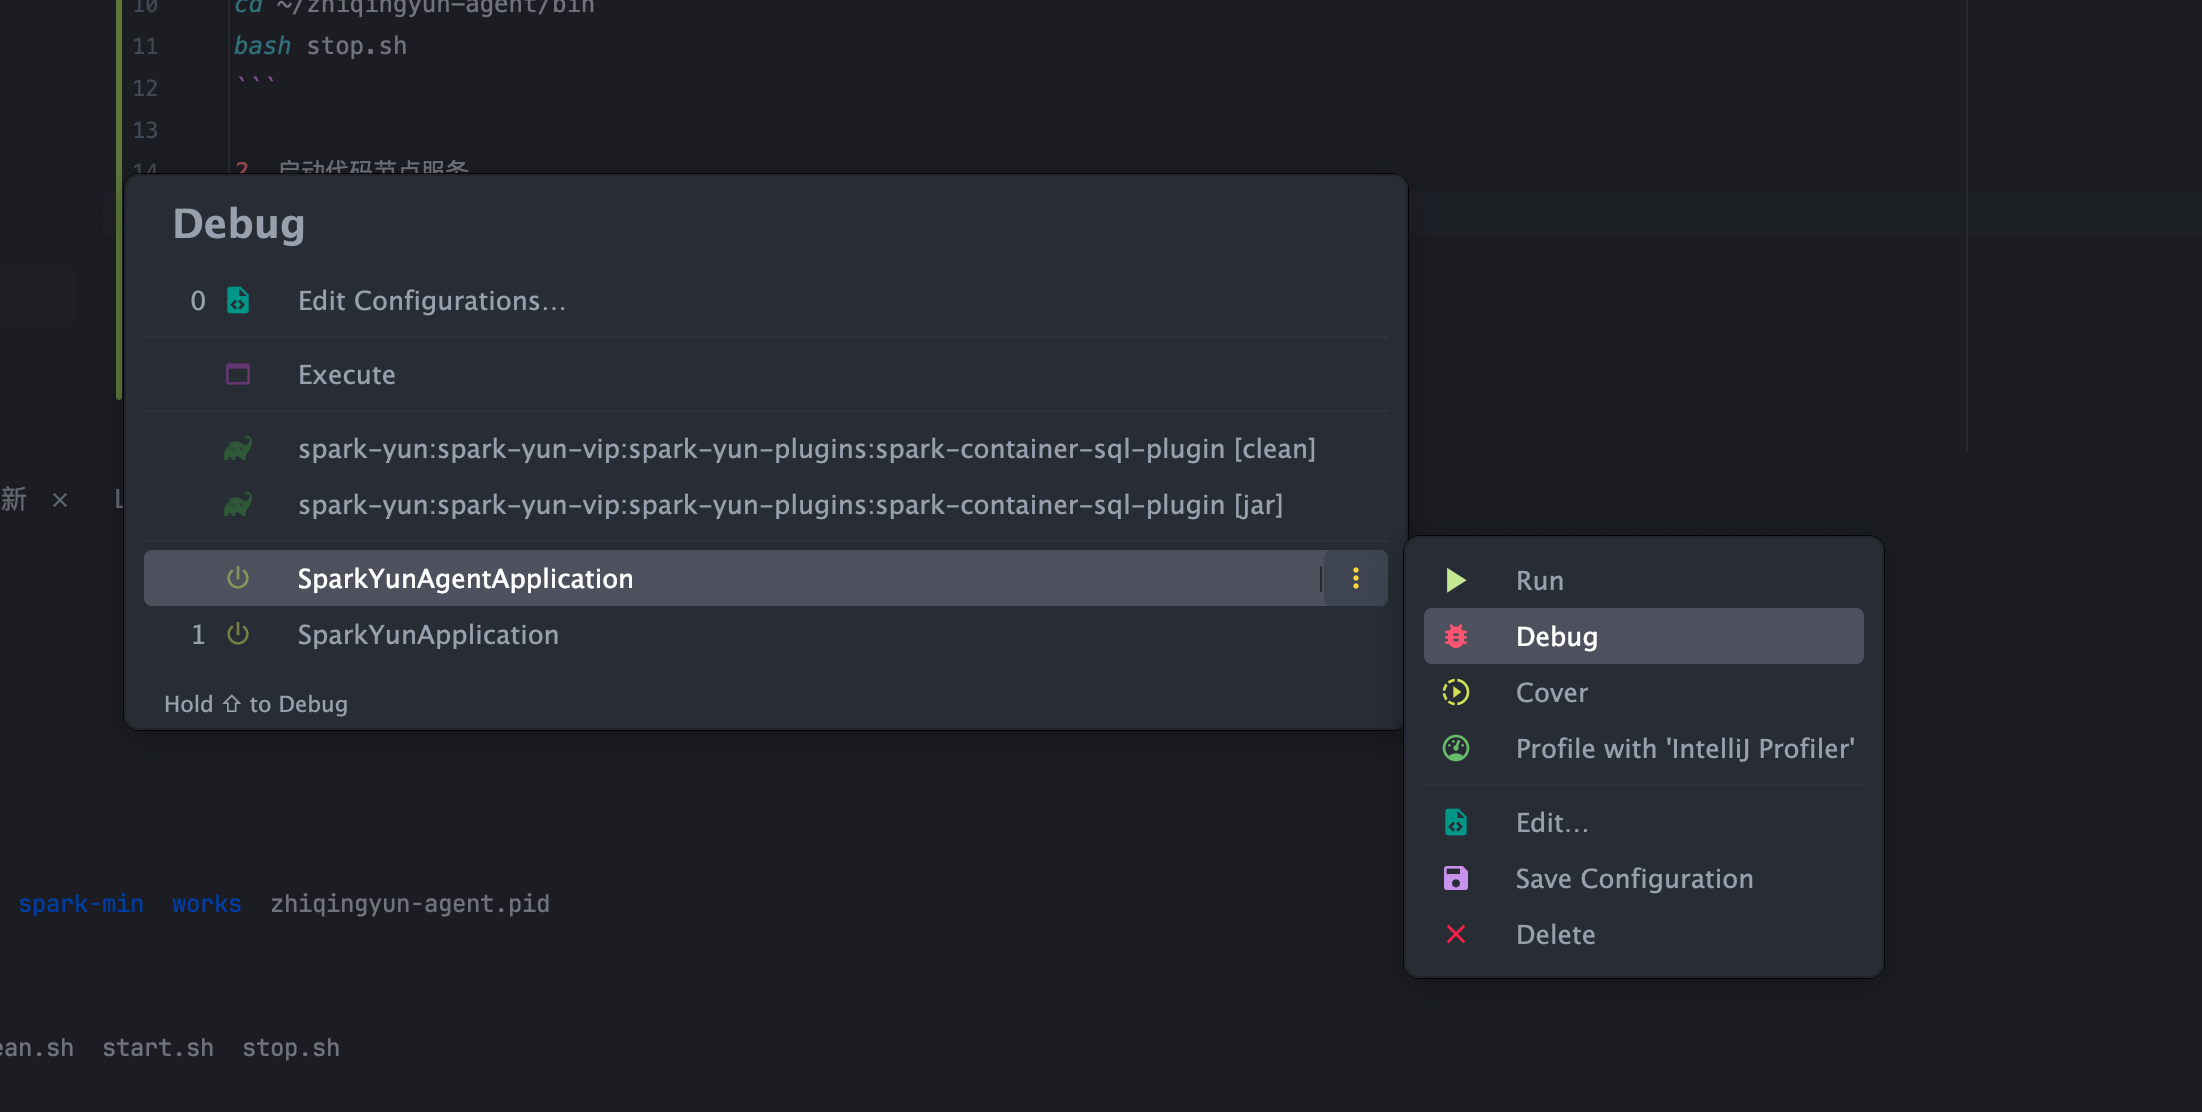This screenshot has height=1112, width=2202.
Task: Click the IntelliJ Profiler gauge icon
Action: (1456, 748)
